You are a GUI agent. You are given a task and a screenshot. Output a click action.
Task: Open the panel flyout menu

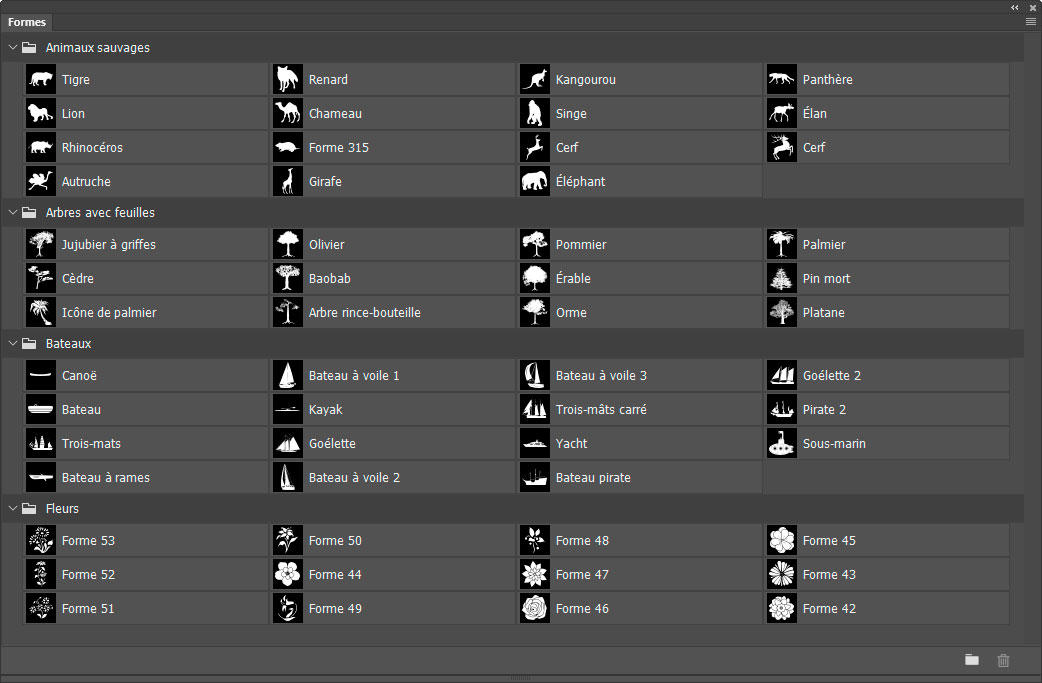pos(1031,21)
